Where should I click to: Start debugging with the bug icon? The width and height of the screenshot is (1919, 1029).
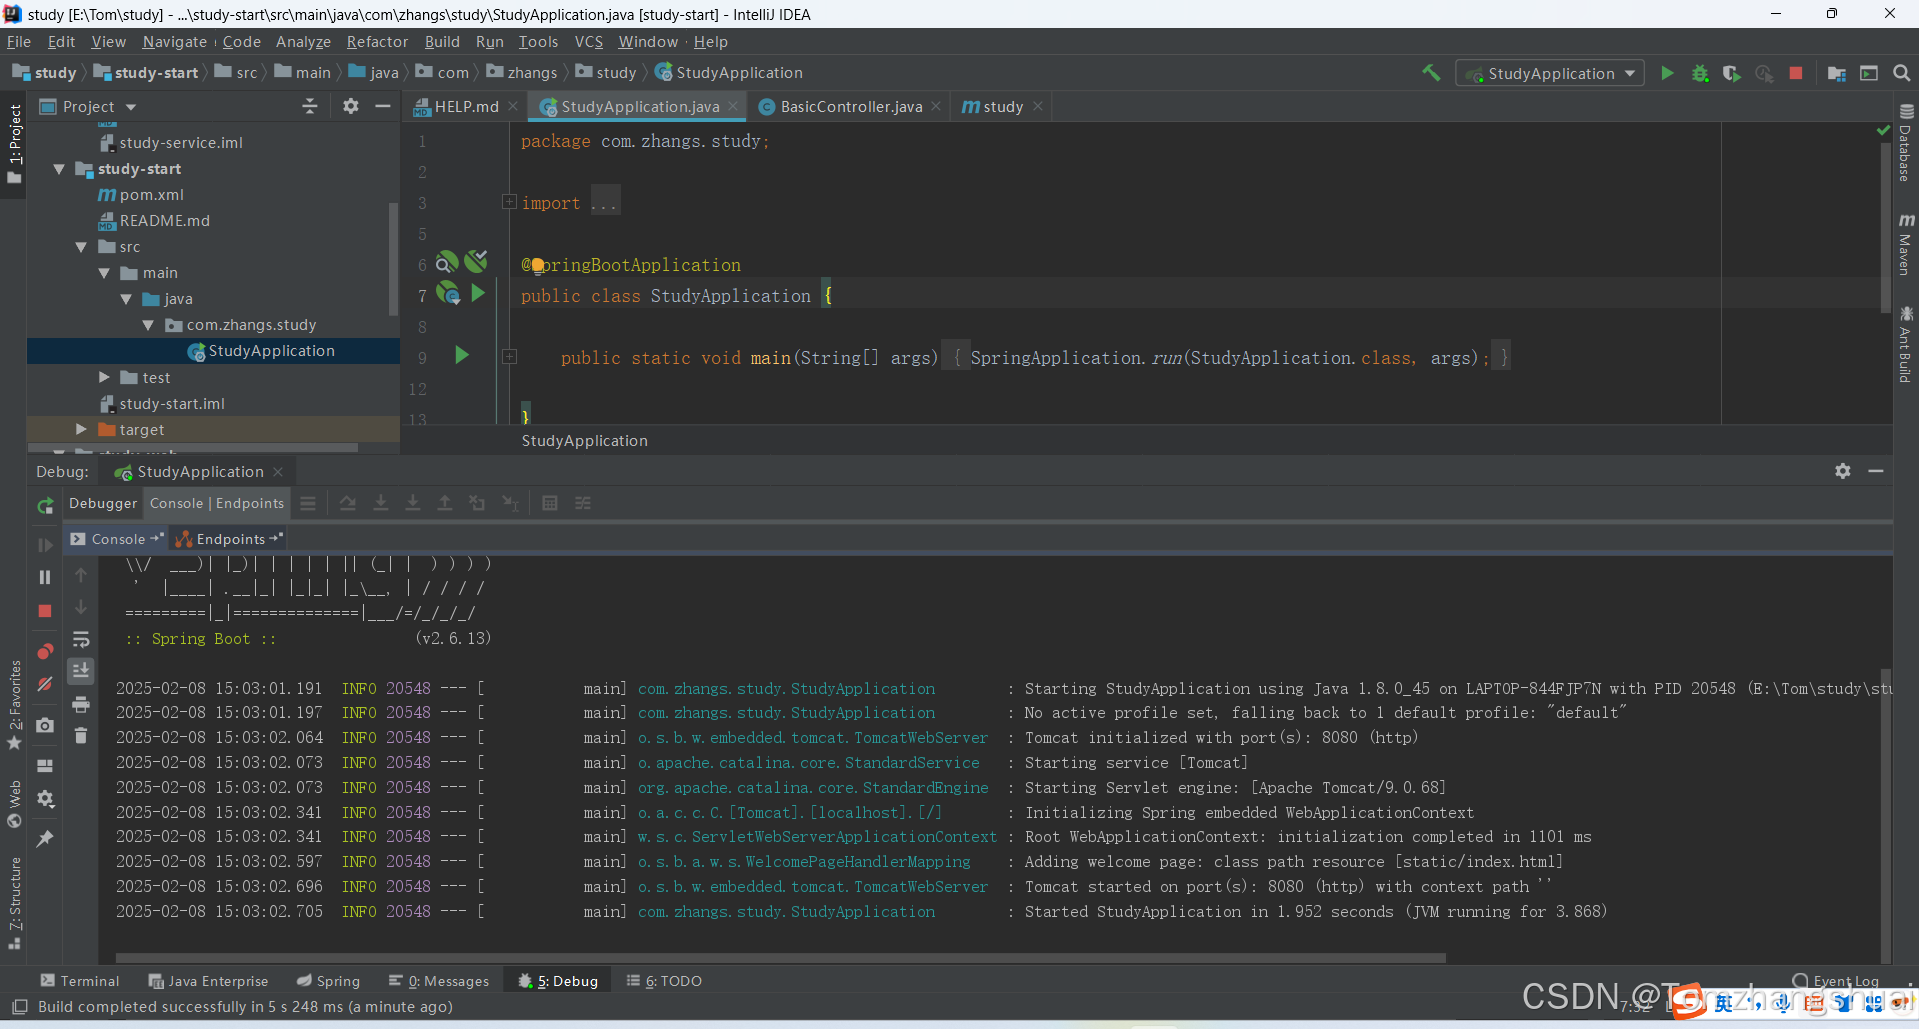(x=1700, y=72)
